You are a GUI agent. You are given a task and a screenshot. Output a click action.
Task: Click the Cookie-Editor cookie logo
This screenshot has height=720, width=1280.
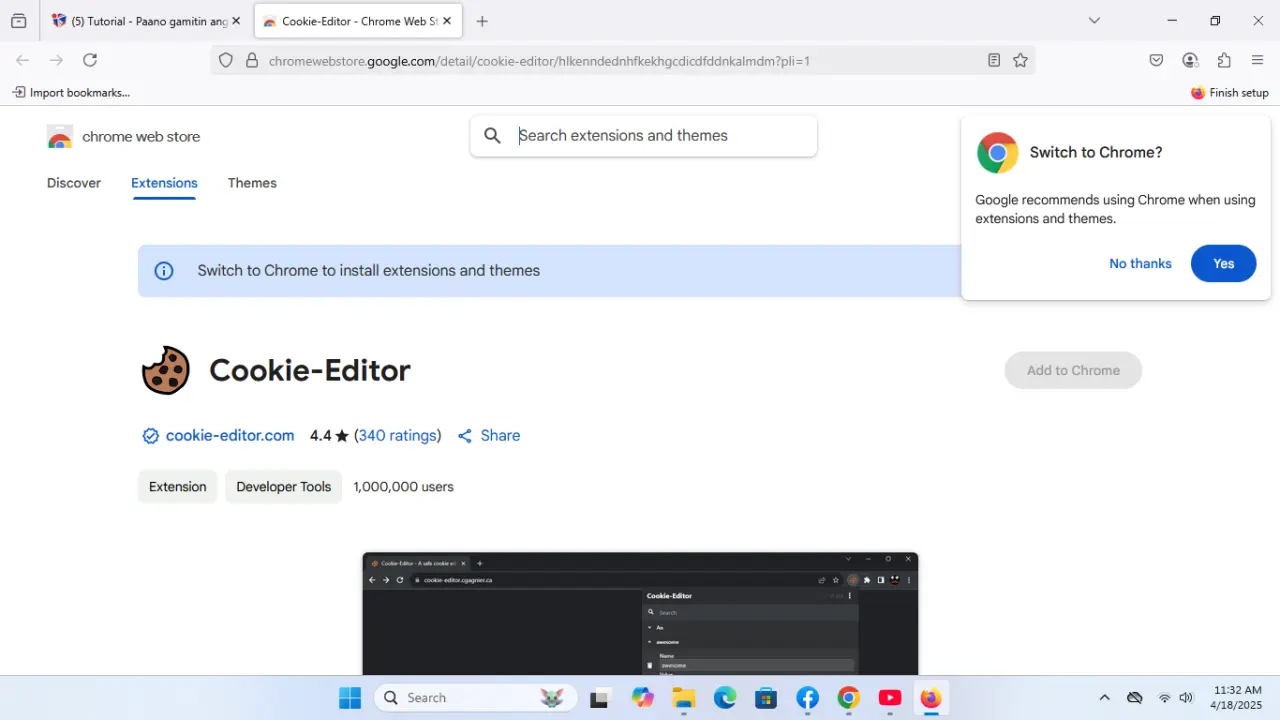(166, 370)
